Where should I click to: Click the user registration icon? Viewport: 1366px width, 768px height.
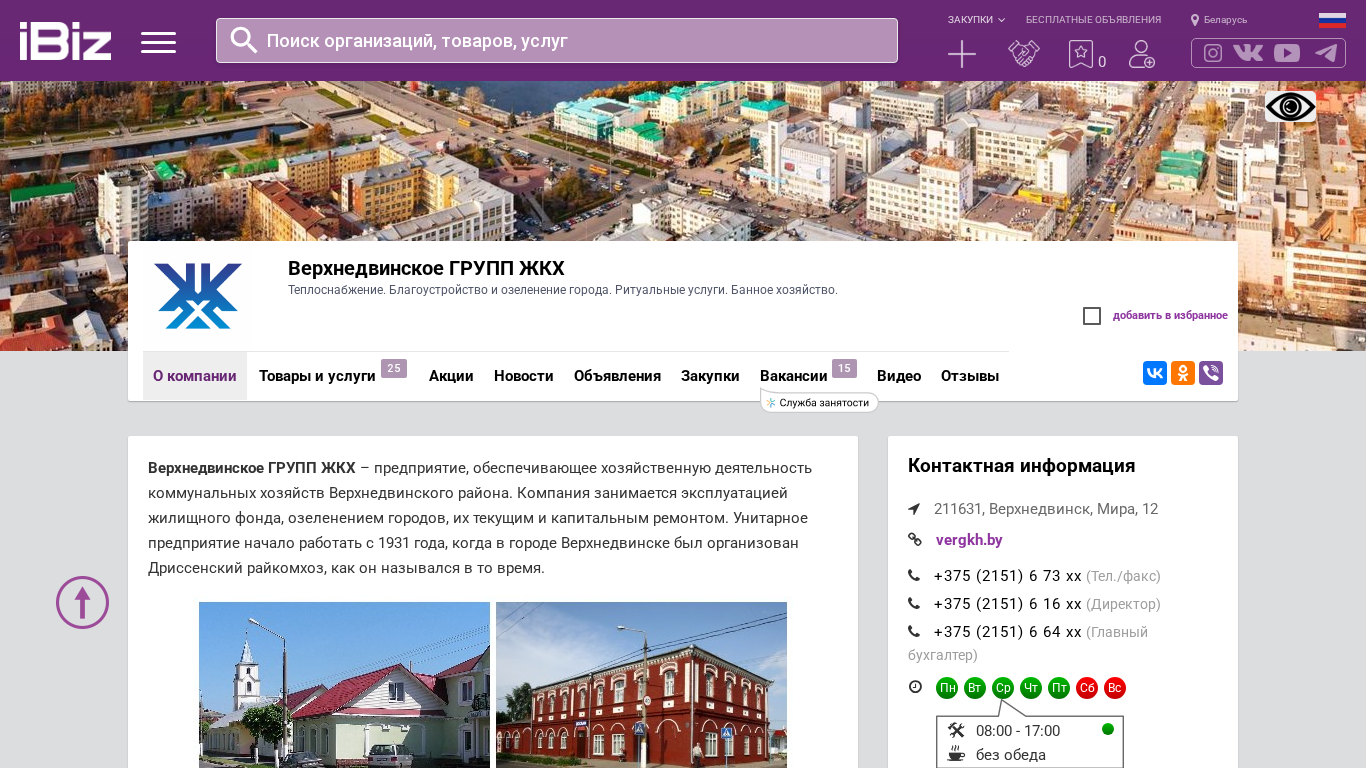[1141, 54]
